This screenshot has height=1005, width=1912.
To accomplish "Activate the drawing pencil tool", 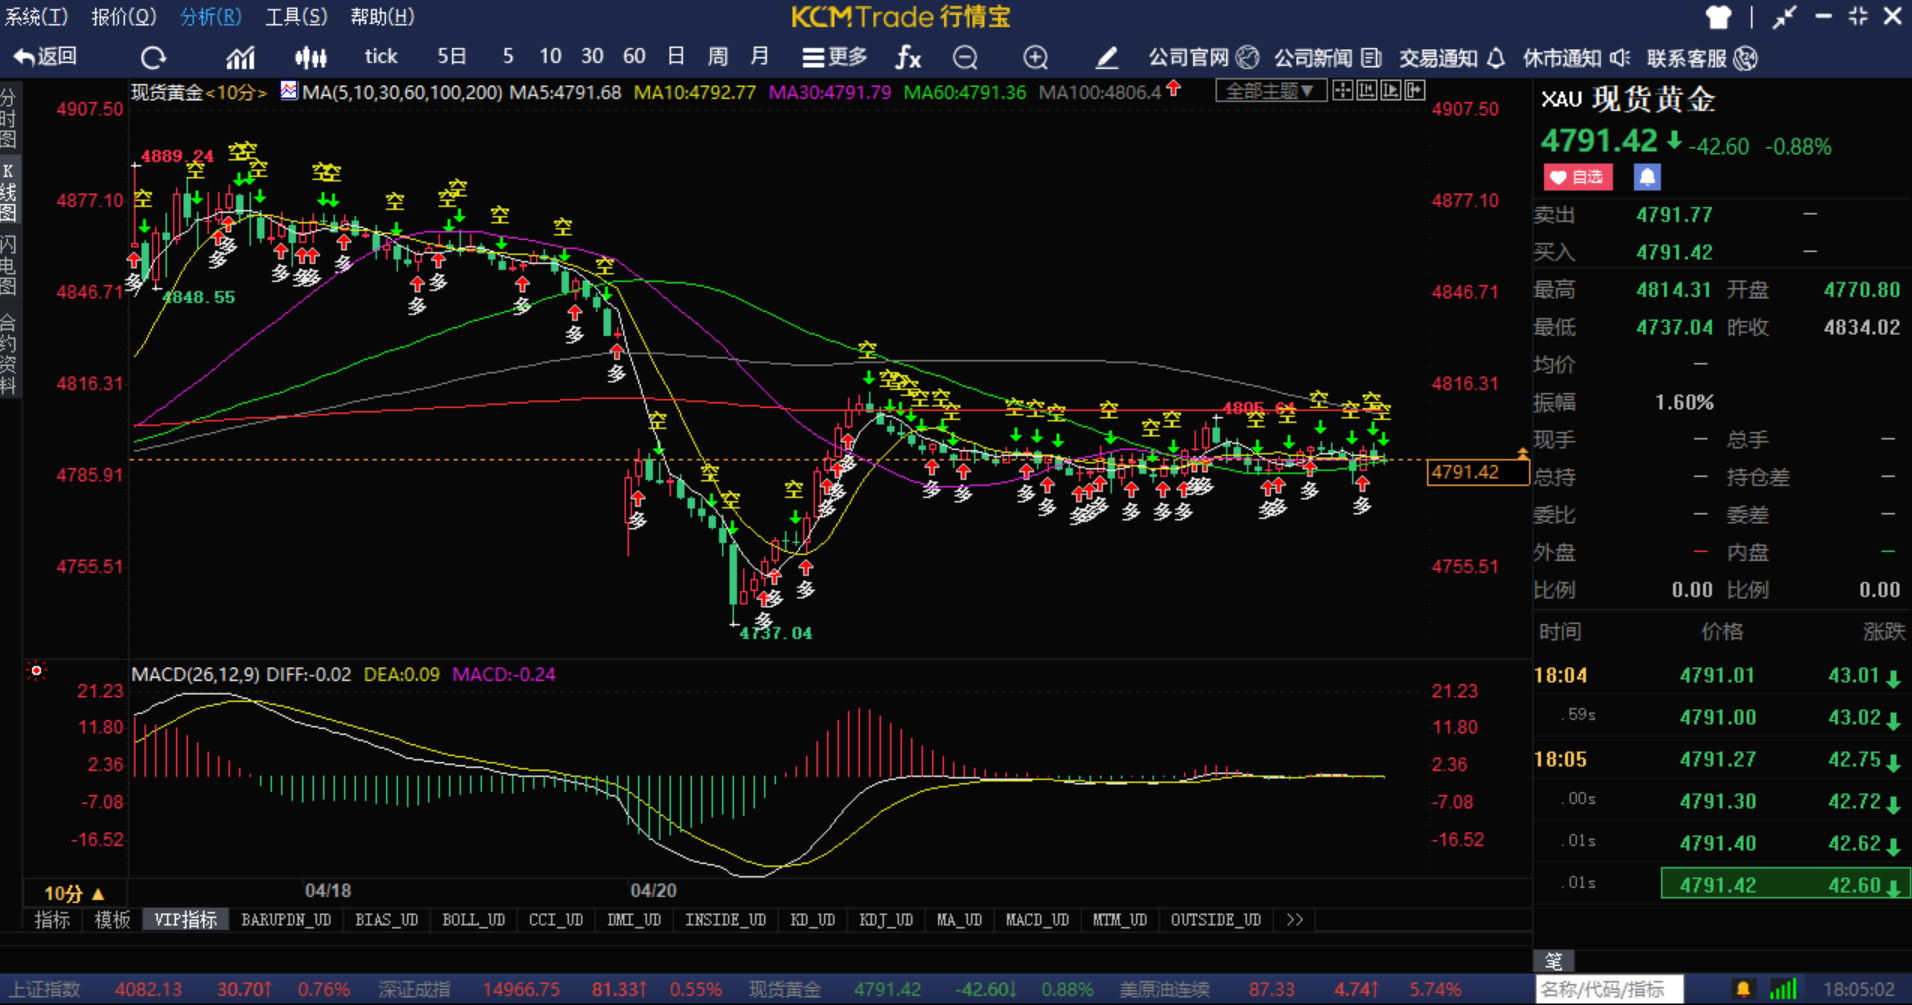I will tap(1106, 58).
